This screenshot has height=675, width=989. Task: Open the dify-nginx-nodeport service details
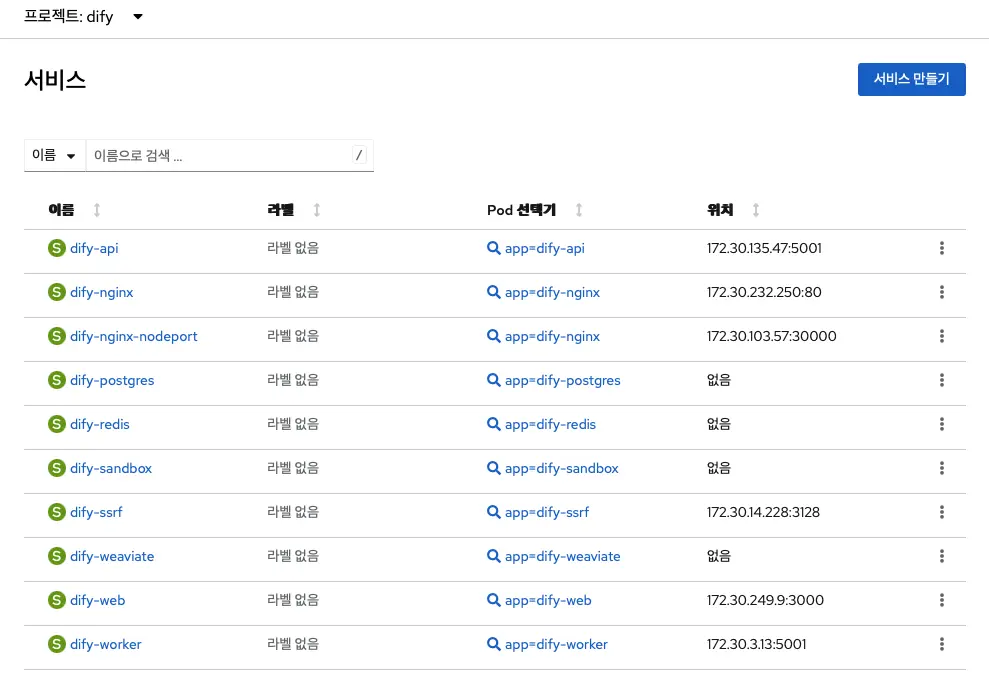click(x=132, y=336)
